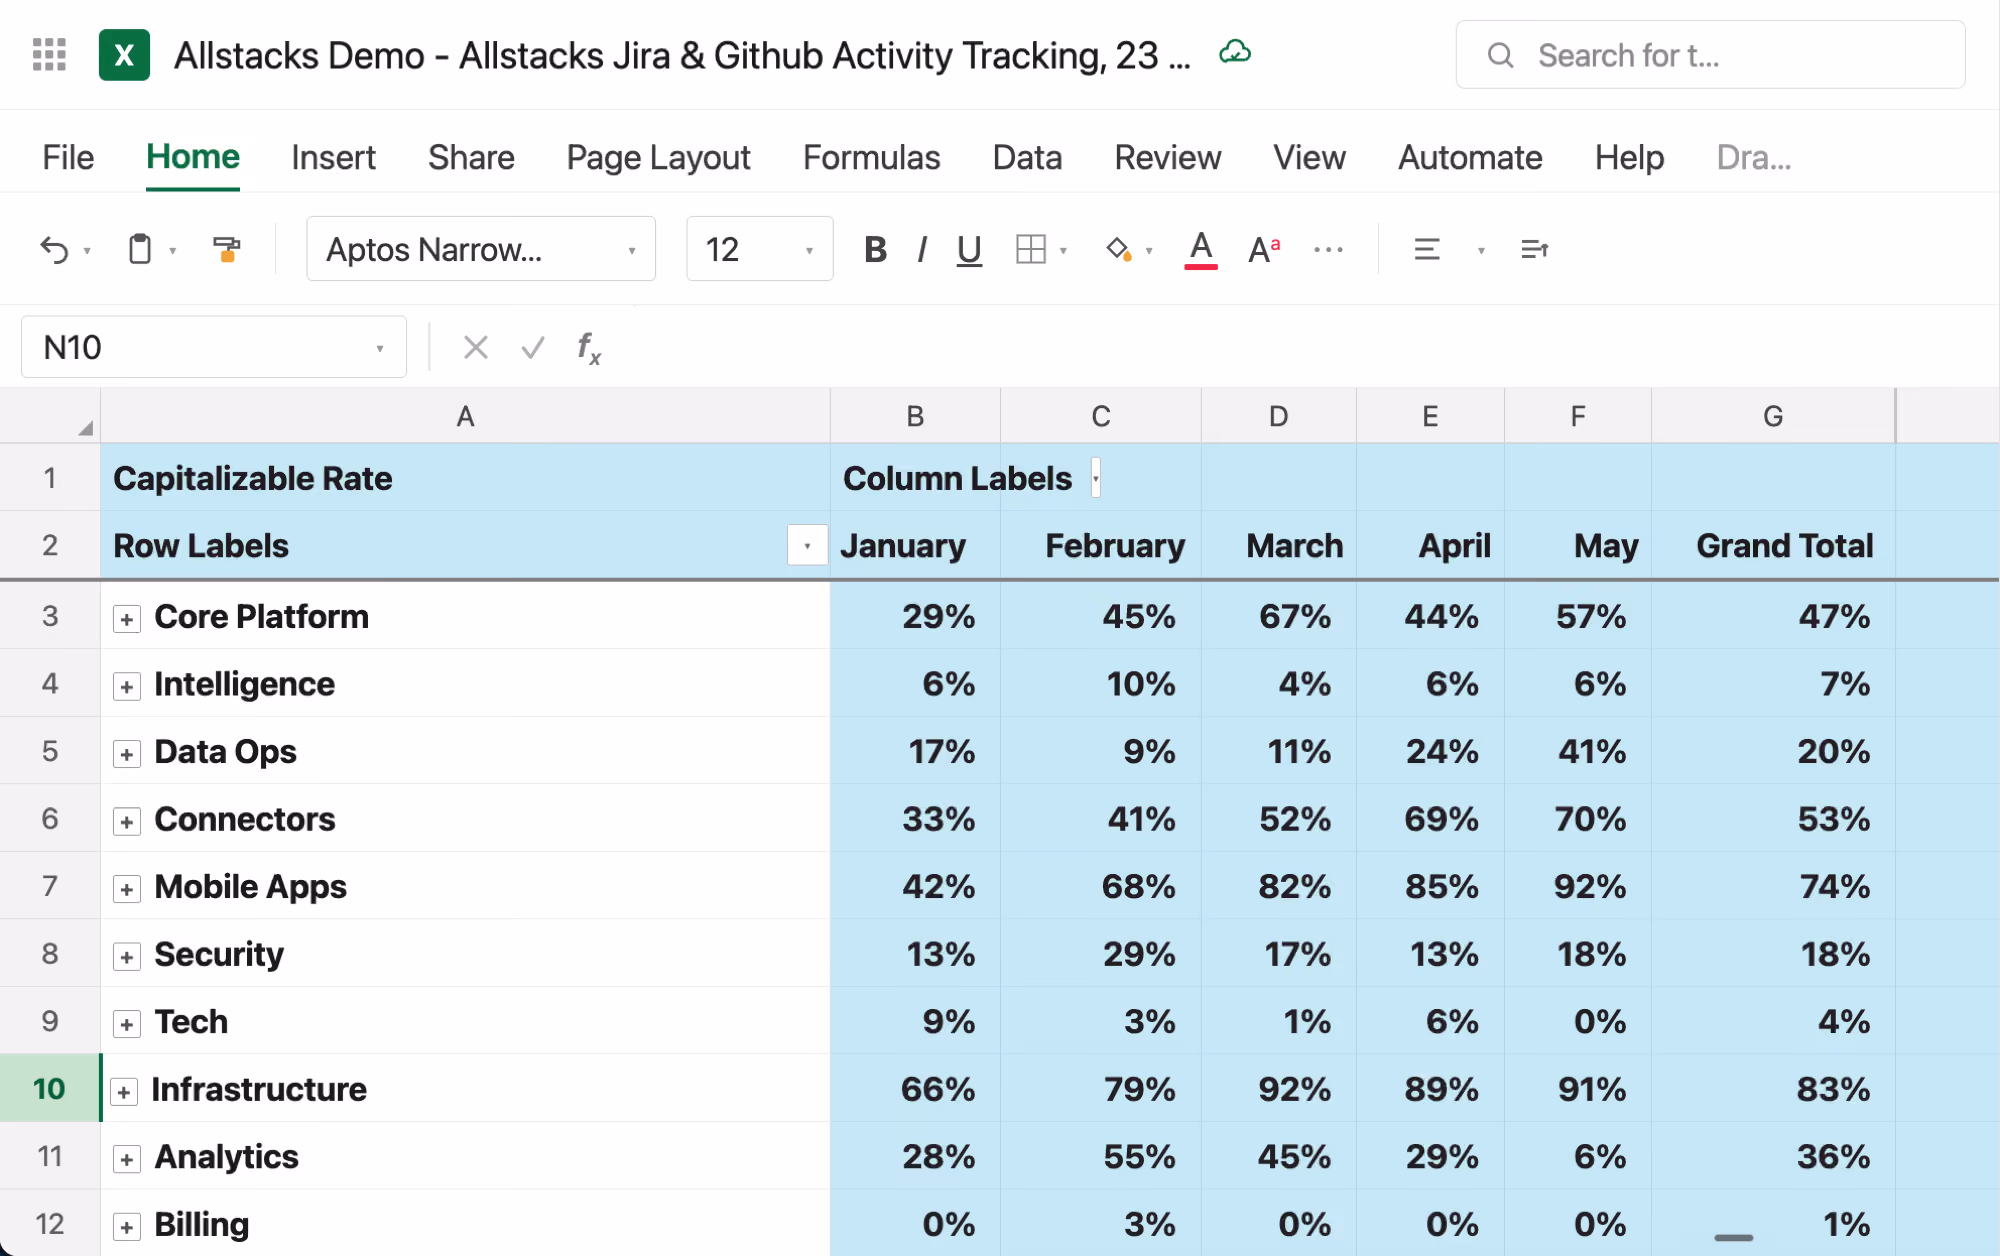Click the Excel logo icon
Viewport: 2000px width, 1256px height.
point(124,55)
